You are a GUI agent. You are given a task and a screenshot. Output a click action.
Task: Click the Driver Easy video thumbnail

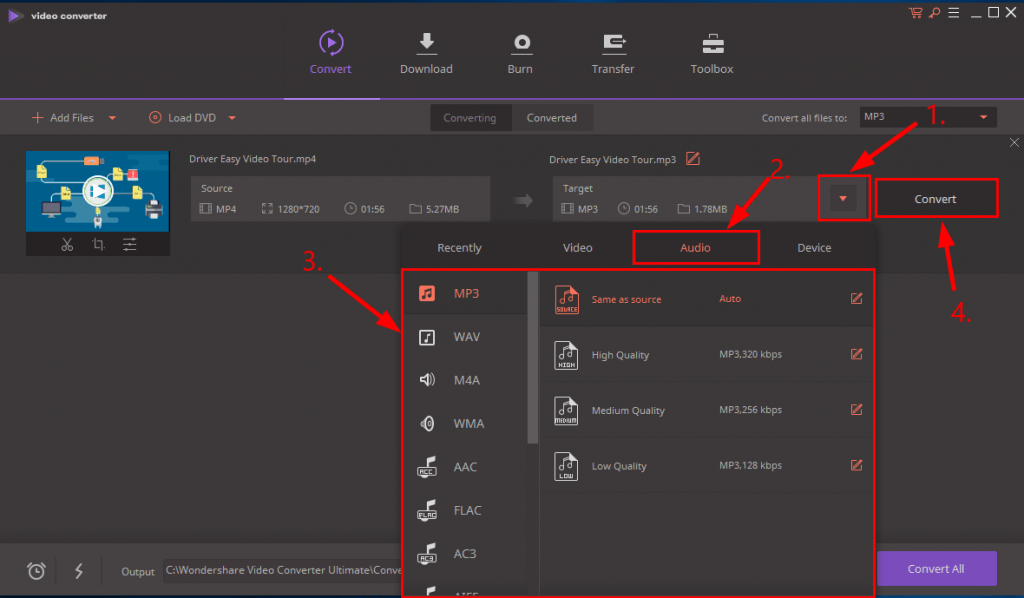pos(97,191)
